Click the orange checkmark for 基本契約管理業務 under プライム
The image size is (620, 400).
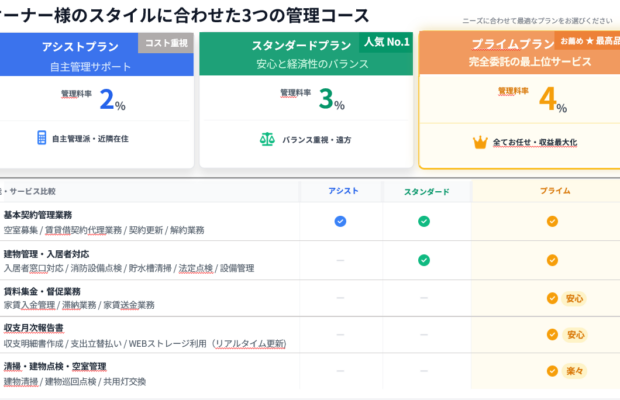pos(552,221)
